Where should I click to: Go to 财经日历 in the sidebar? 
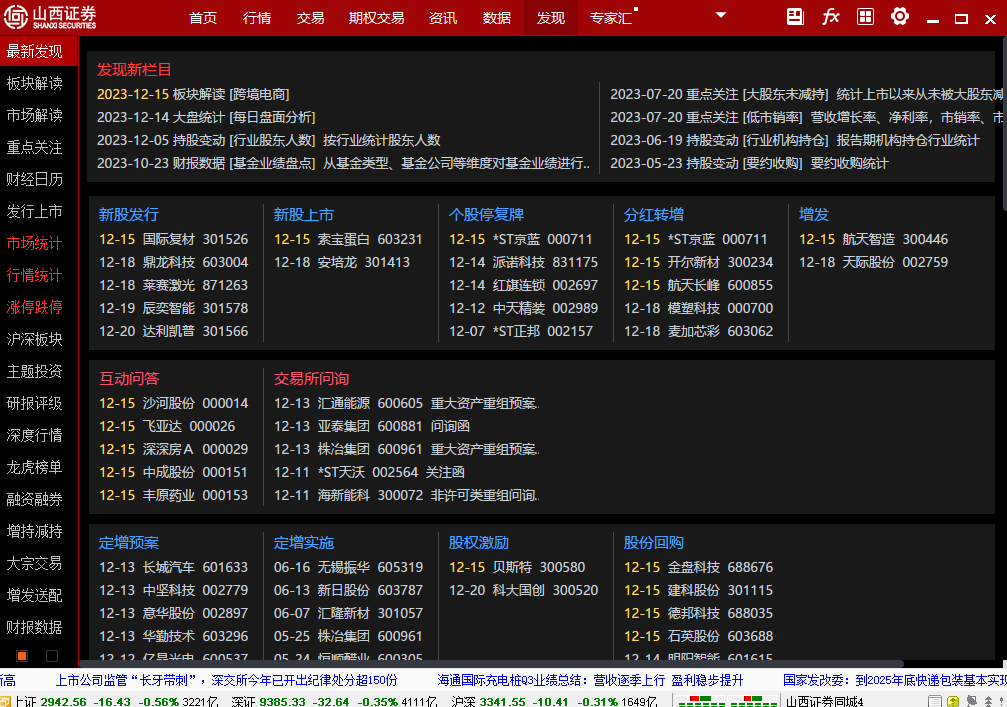point(35,179)
